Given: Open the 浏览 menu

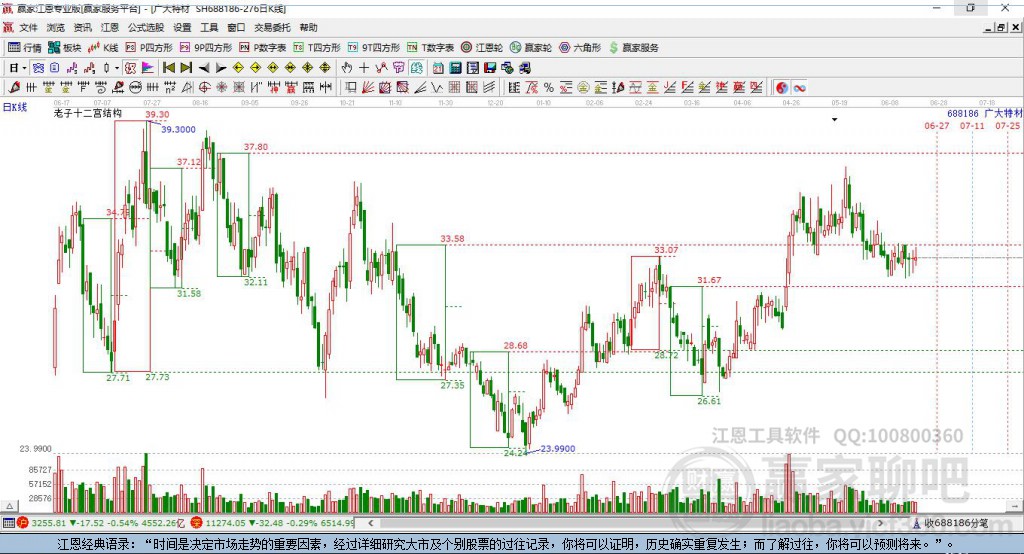Looking at the screenshot, I should coord(56,27).
